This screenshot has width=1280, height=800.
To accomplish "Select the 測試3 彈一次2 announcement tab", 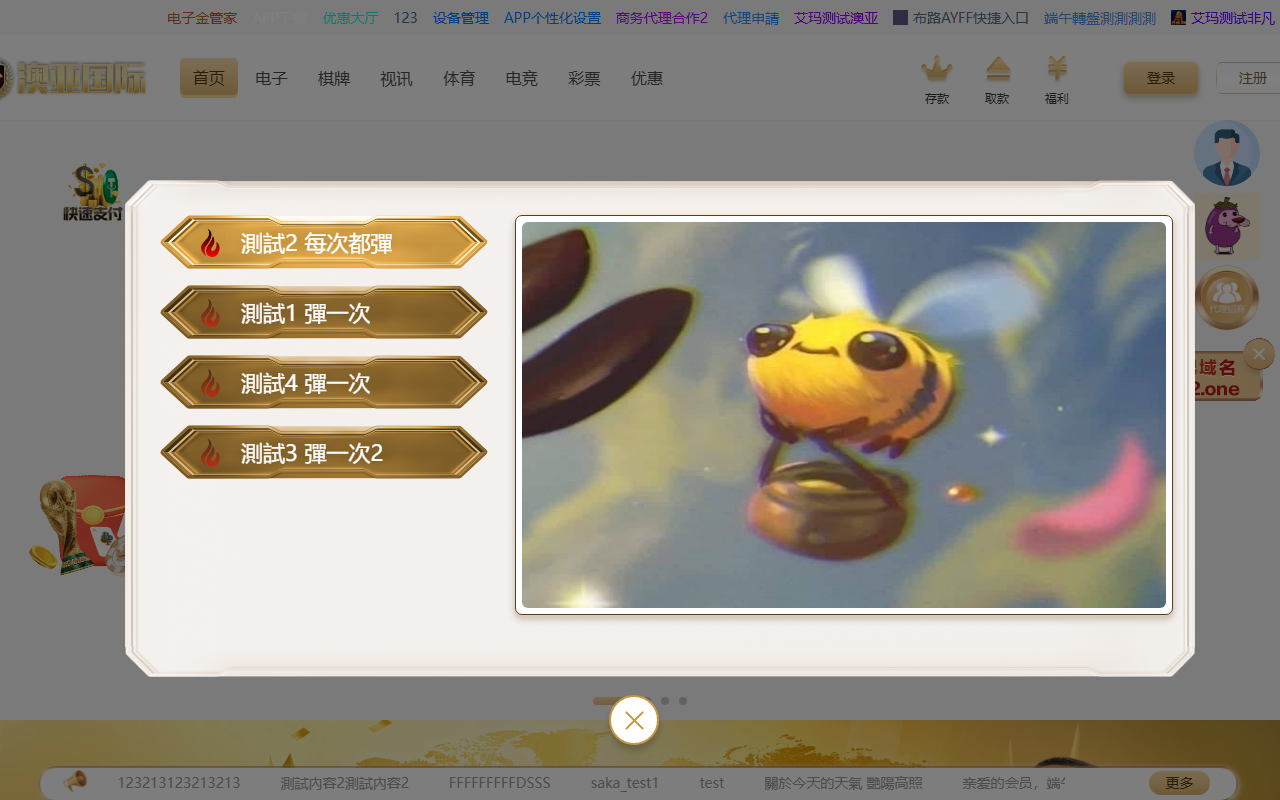I will [324, 453].
